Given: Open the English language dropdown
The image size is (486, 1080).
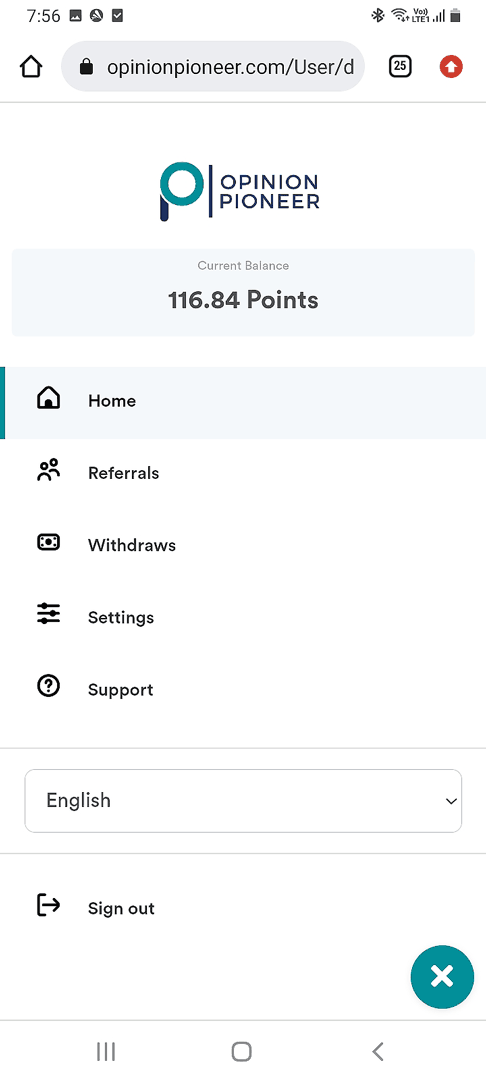Looking at the screenshot, I should 243,800.
